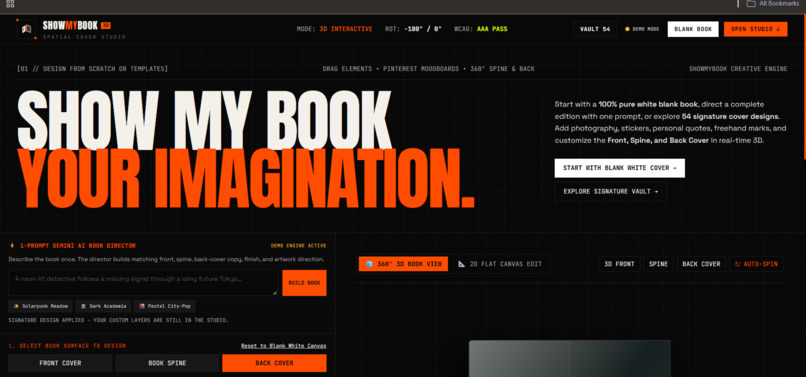Image resolution: width=806 pixels, height=377 pixels.
Task: Click the page's orange vertical scrollbar
Action: tap(804, 87)
